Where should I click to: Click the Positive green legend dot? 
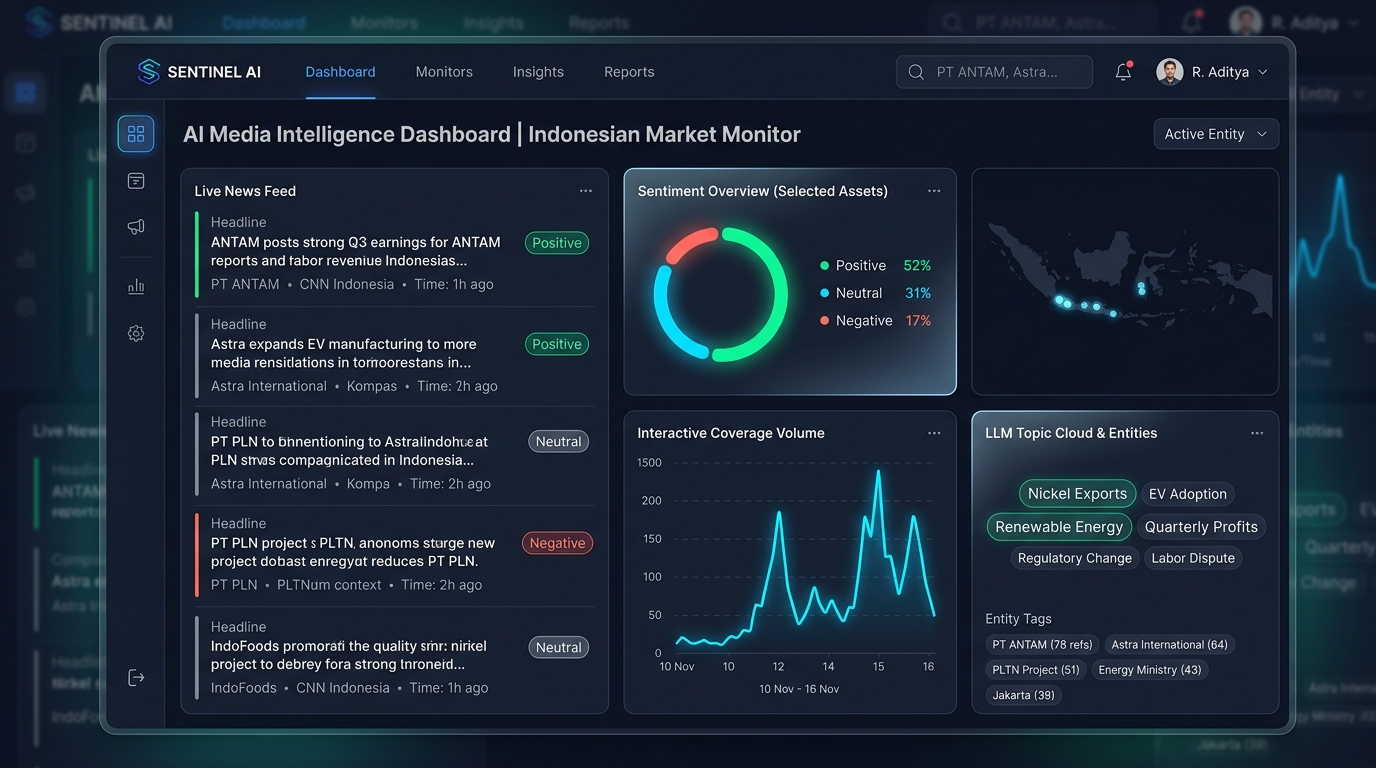tap(825, 266)
